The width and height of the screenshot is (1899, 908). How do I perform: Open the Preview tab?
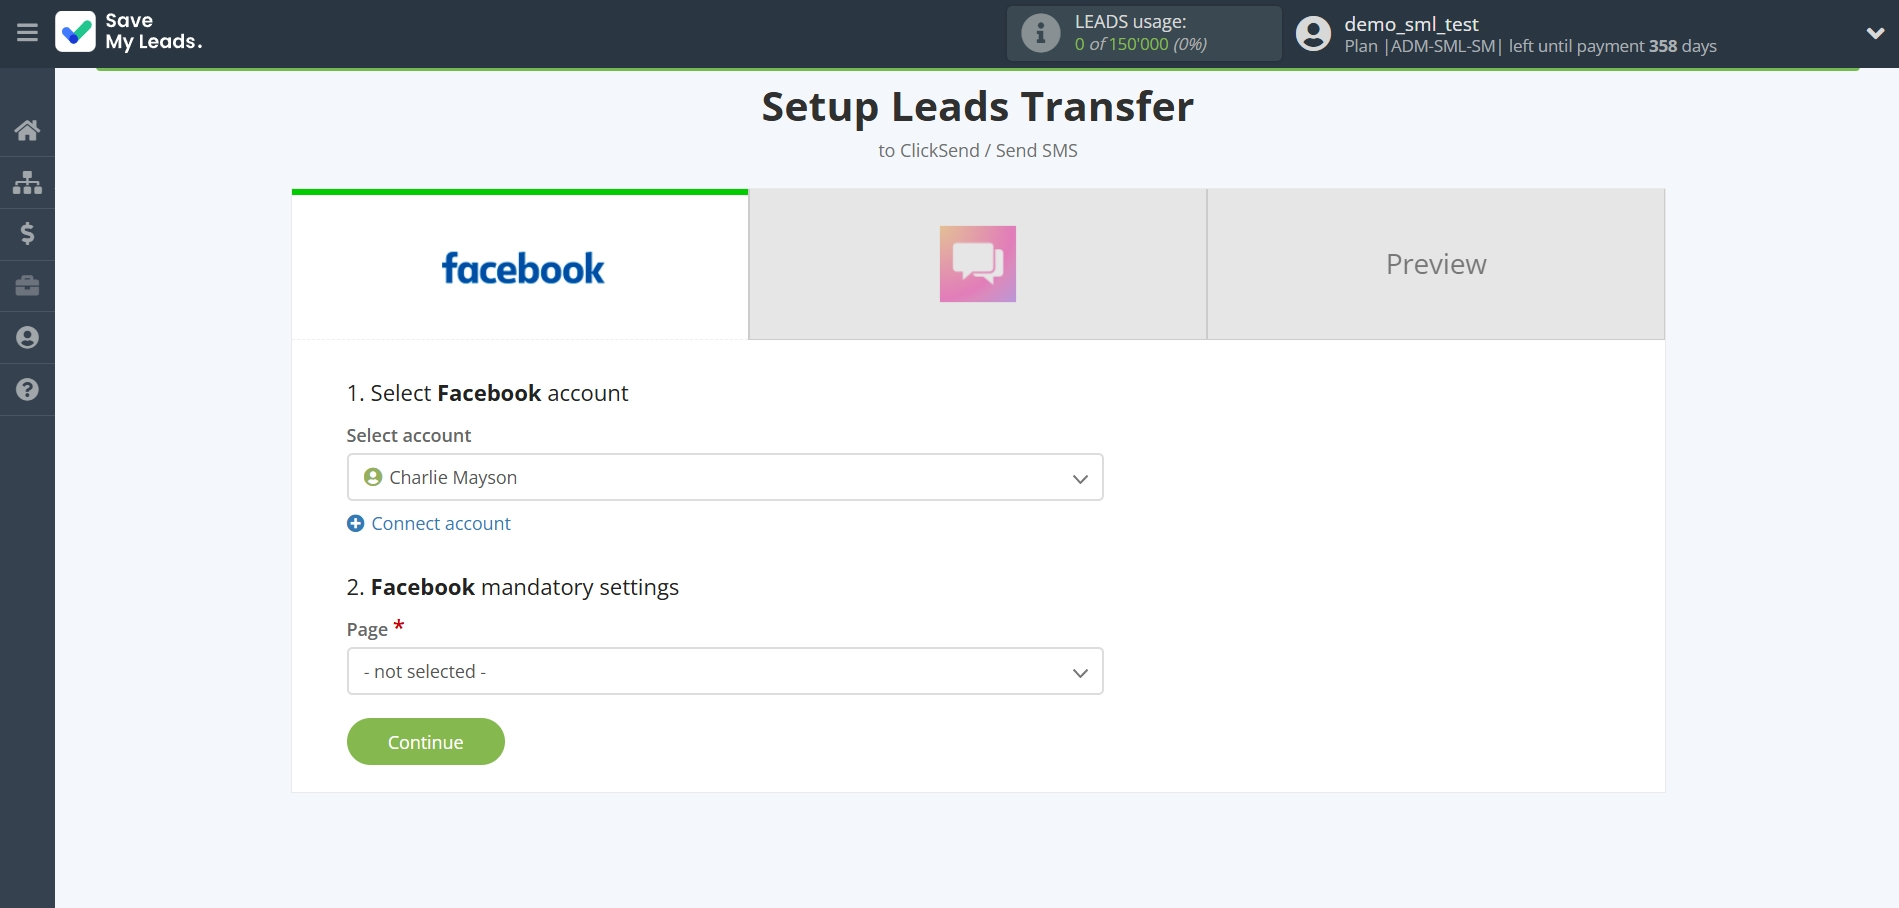[1435, 264]
